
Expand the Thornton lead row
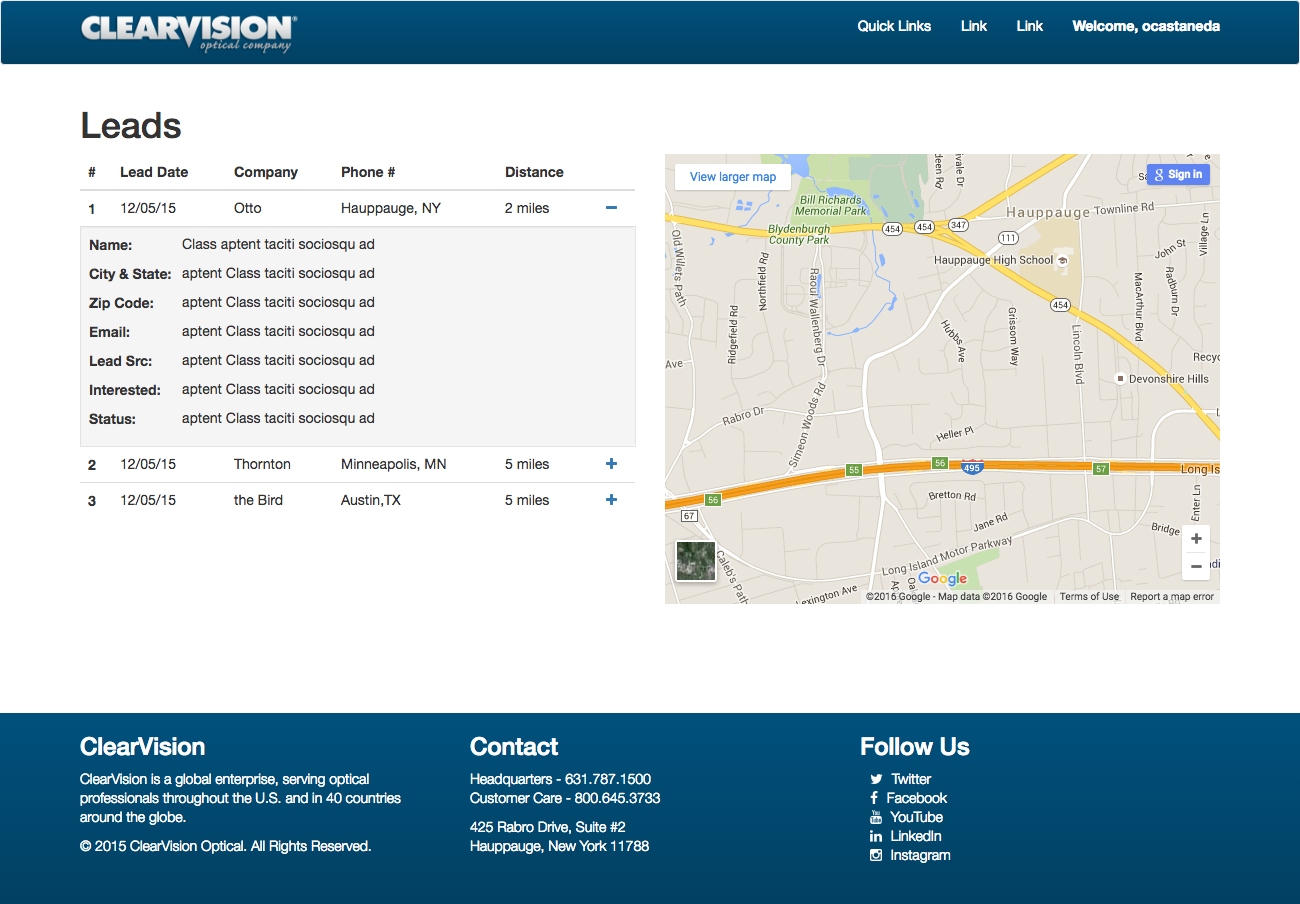click(612, 464)
